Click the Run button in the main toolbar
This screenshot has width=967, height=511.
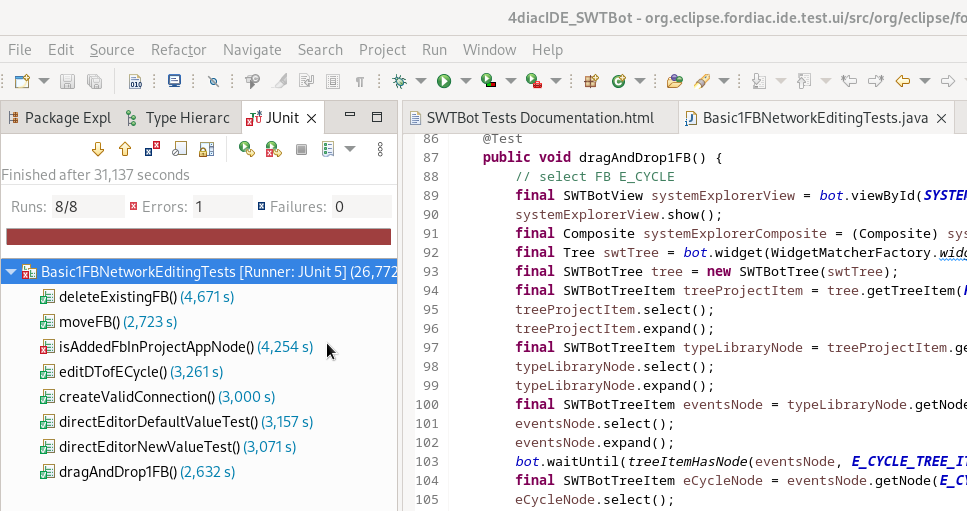coord(443,81)
